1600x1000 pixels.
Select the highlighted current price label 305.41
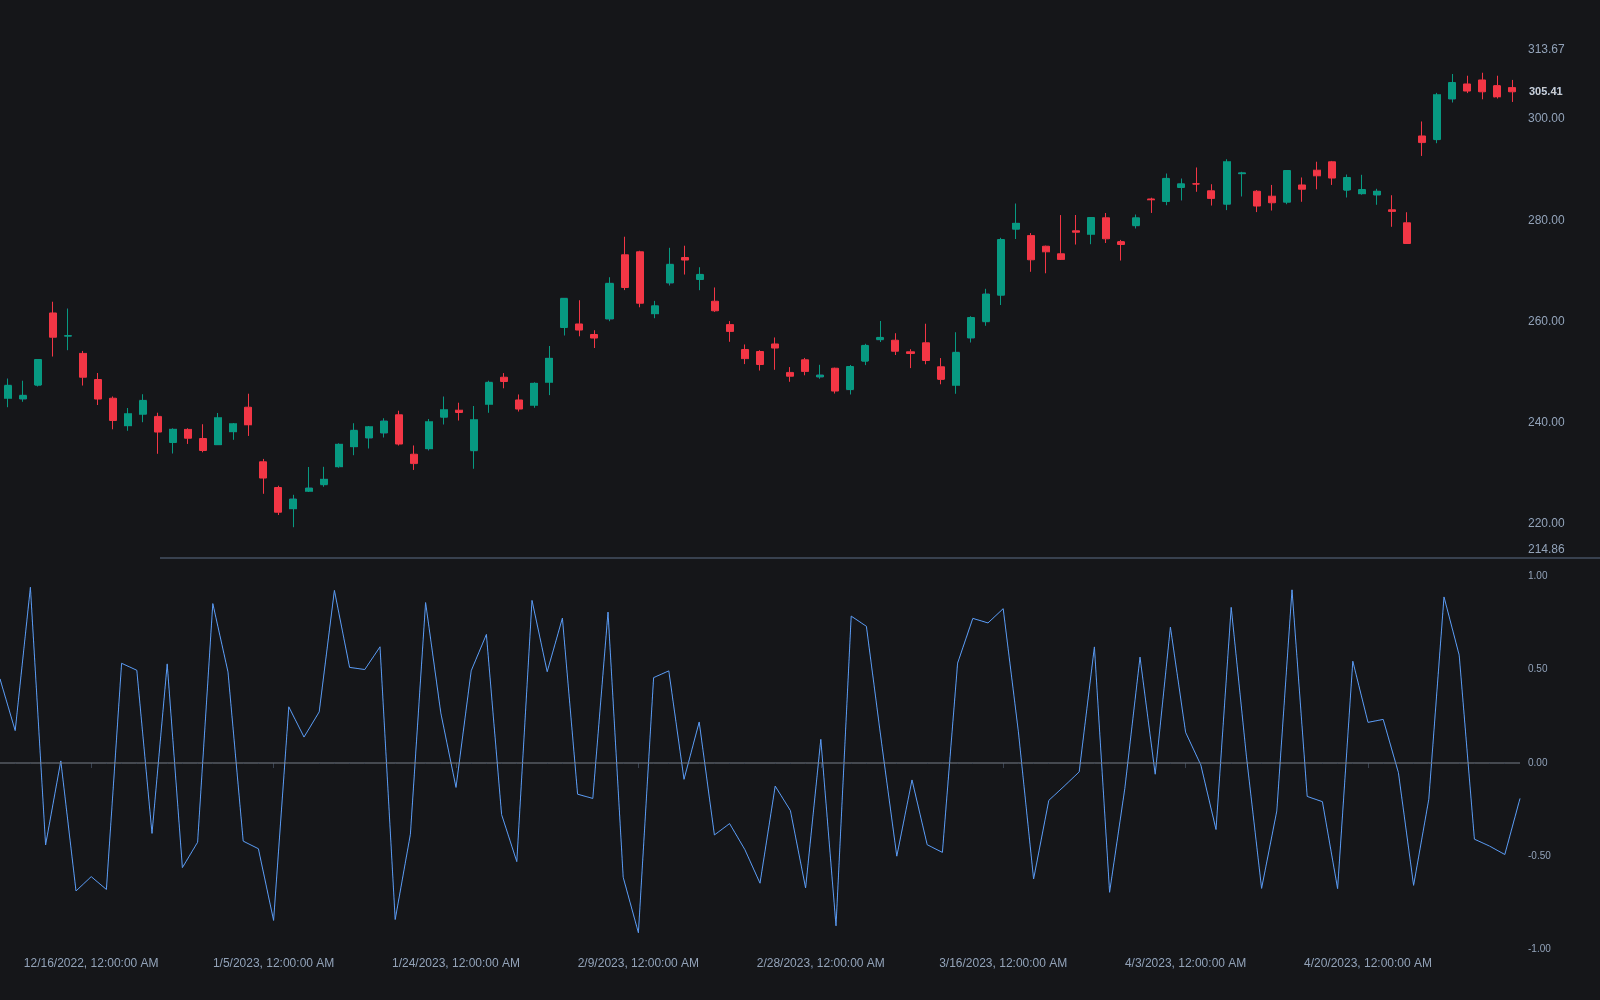(x=1545, y=91)
